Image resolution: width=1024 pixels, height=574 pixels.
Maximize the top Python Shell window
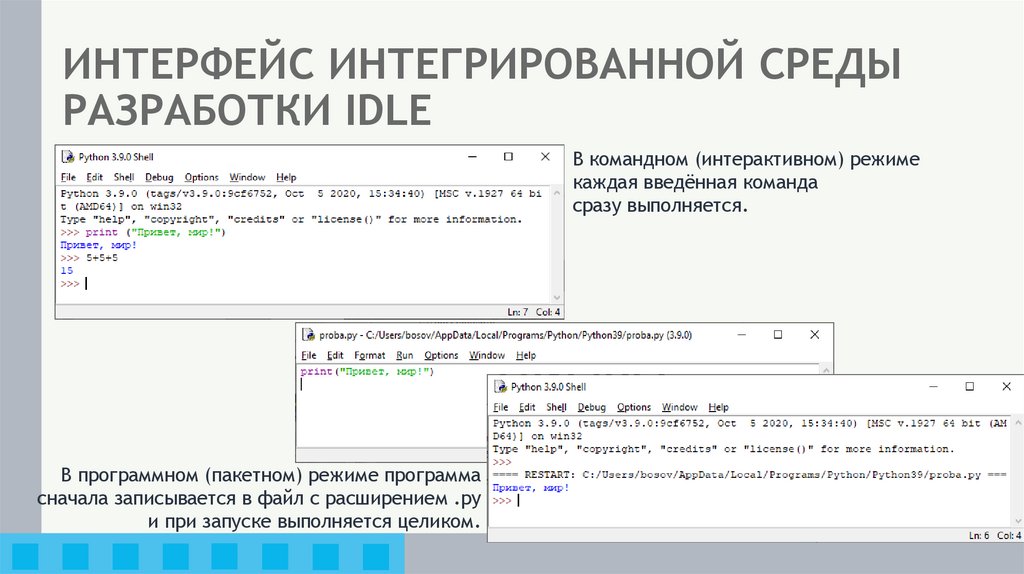pos(508,157)
